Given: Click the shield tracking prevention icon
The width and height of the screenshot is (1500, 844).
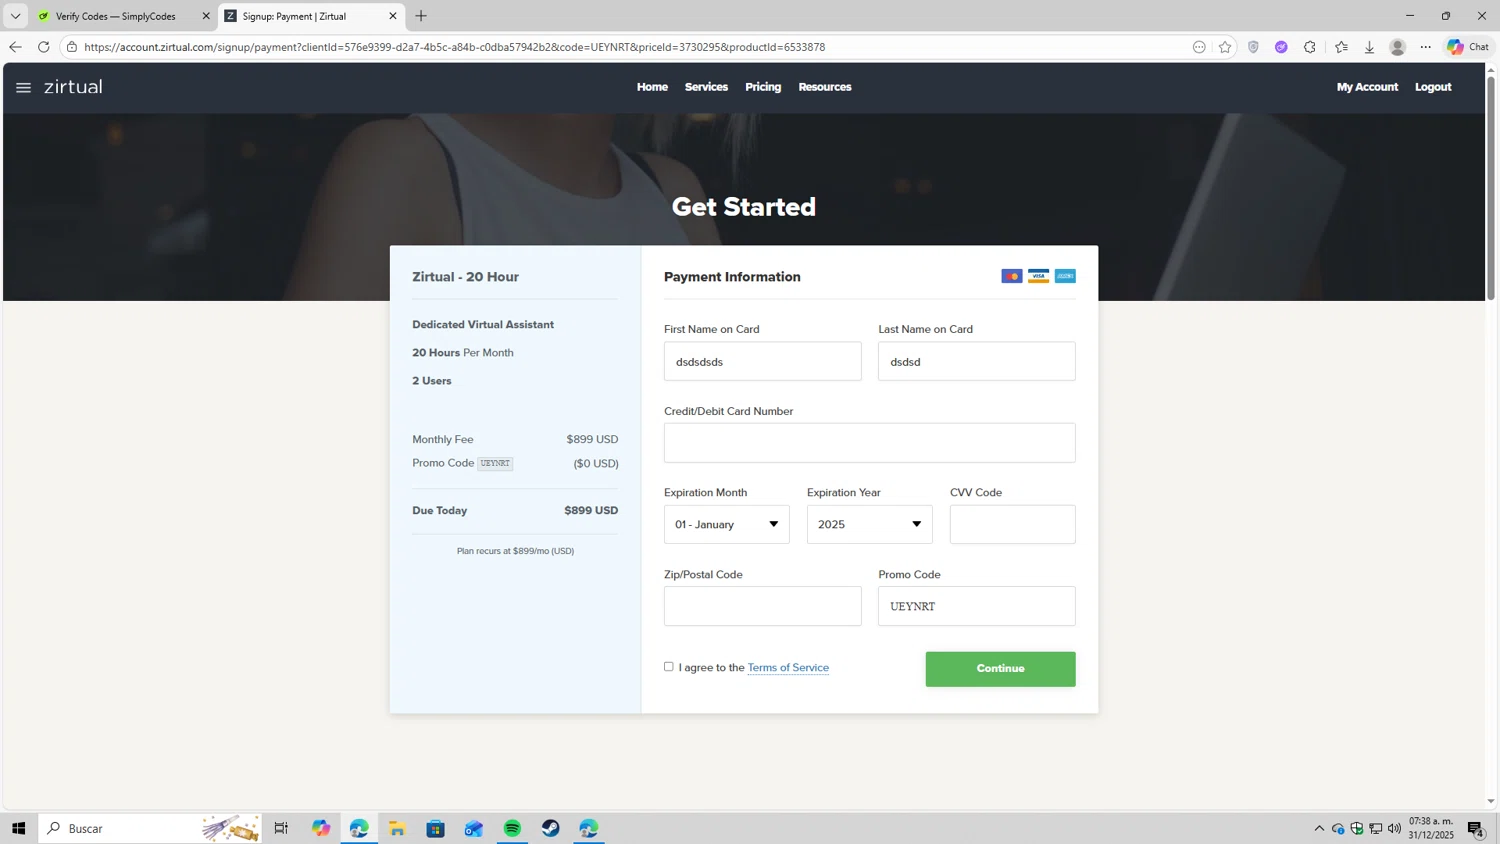Looking at the screenshot, I should click(x=1253, y=47).
